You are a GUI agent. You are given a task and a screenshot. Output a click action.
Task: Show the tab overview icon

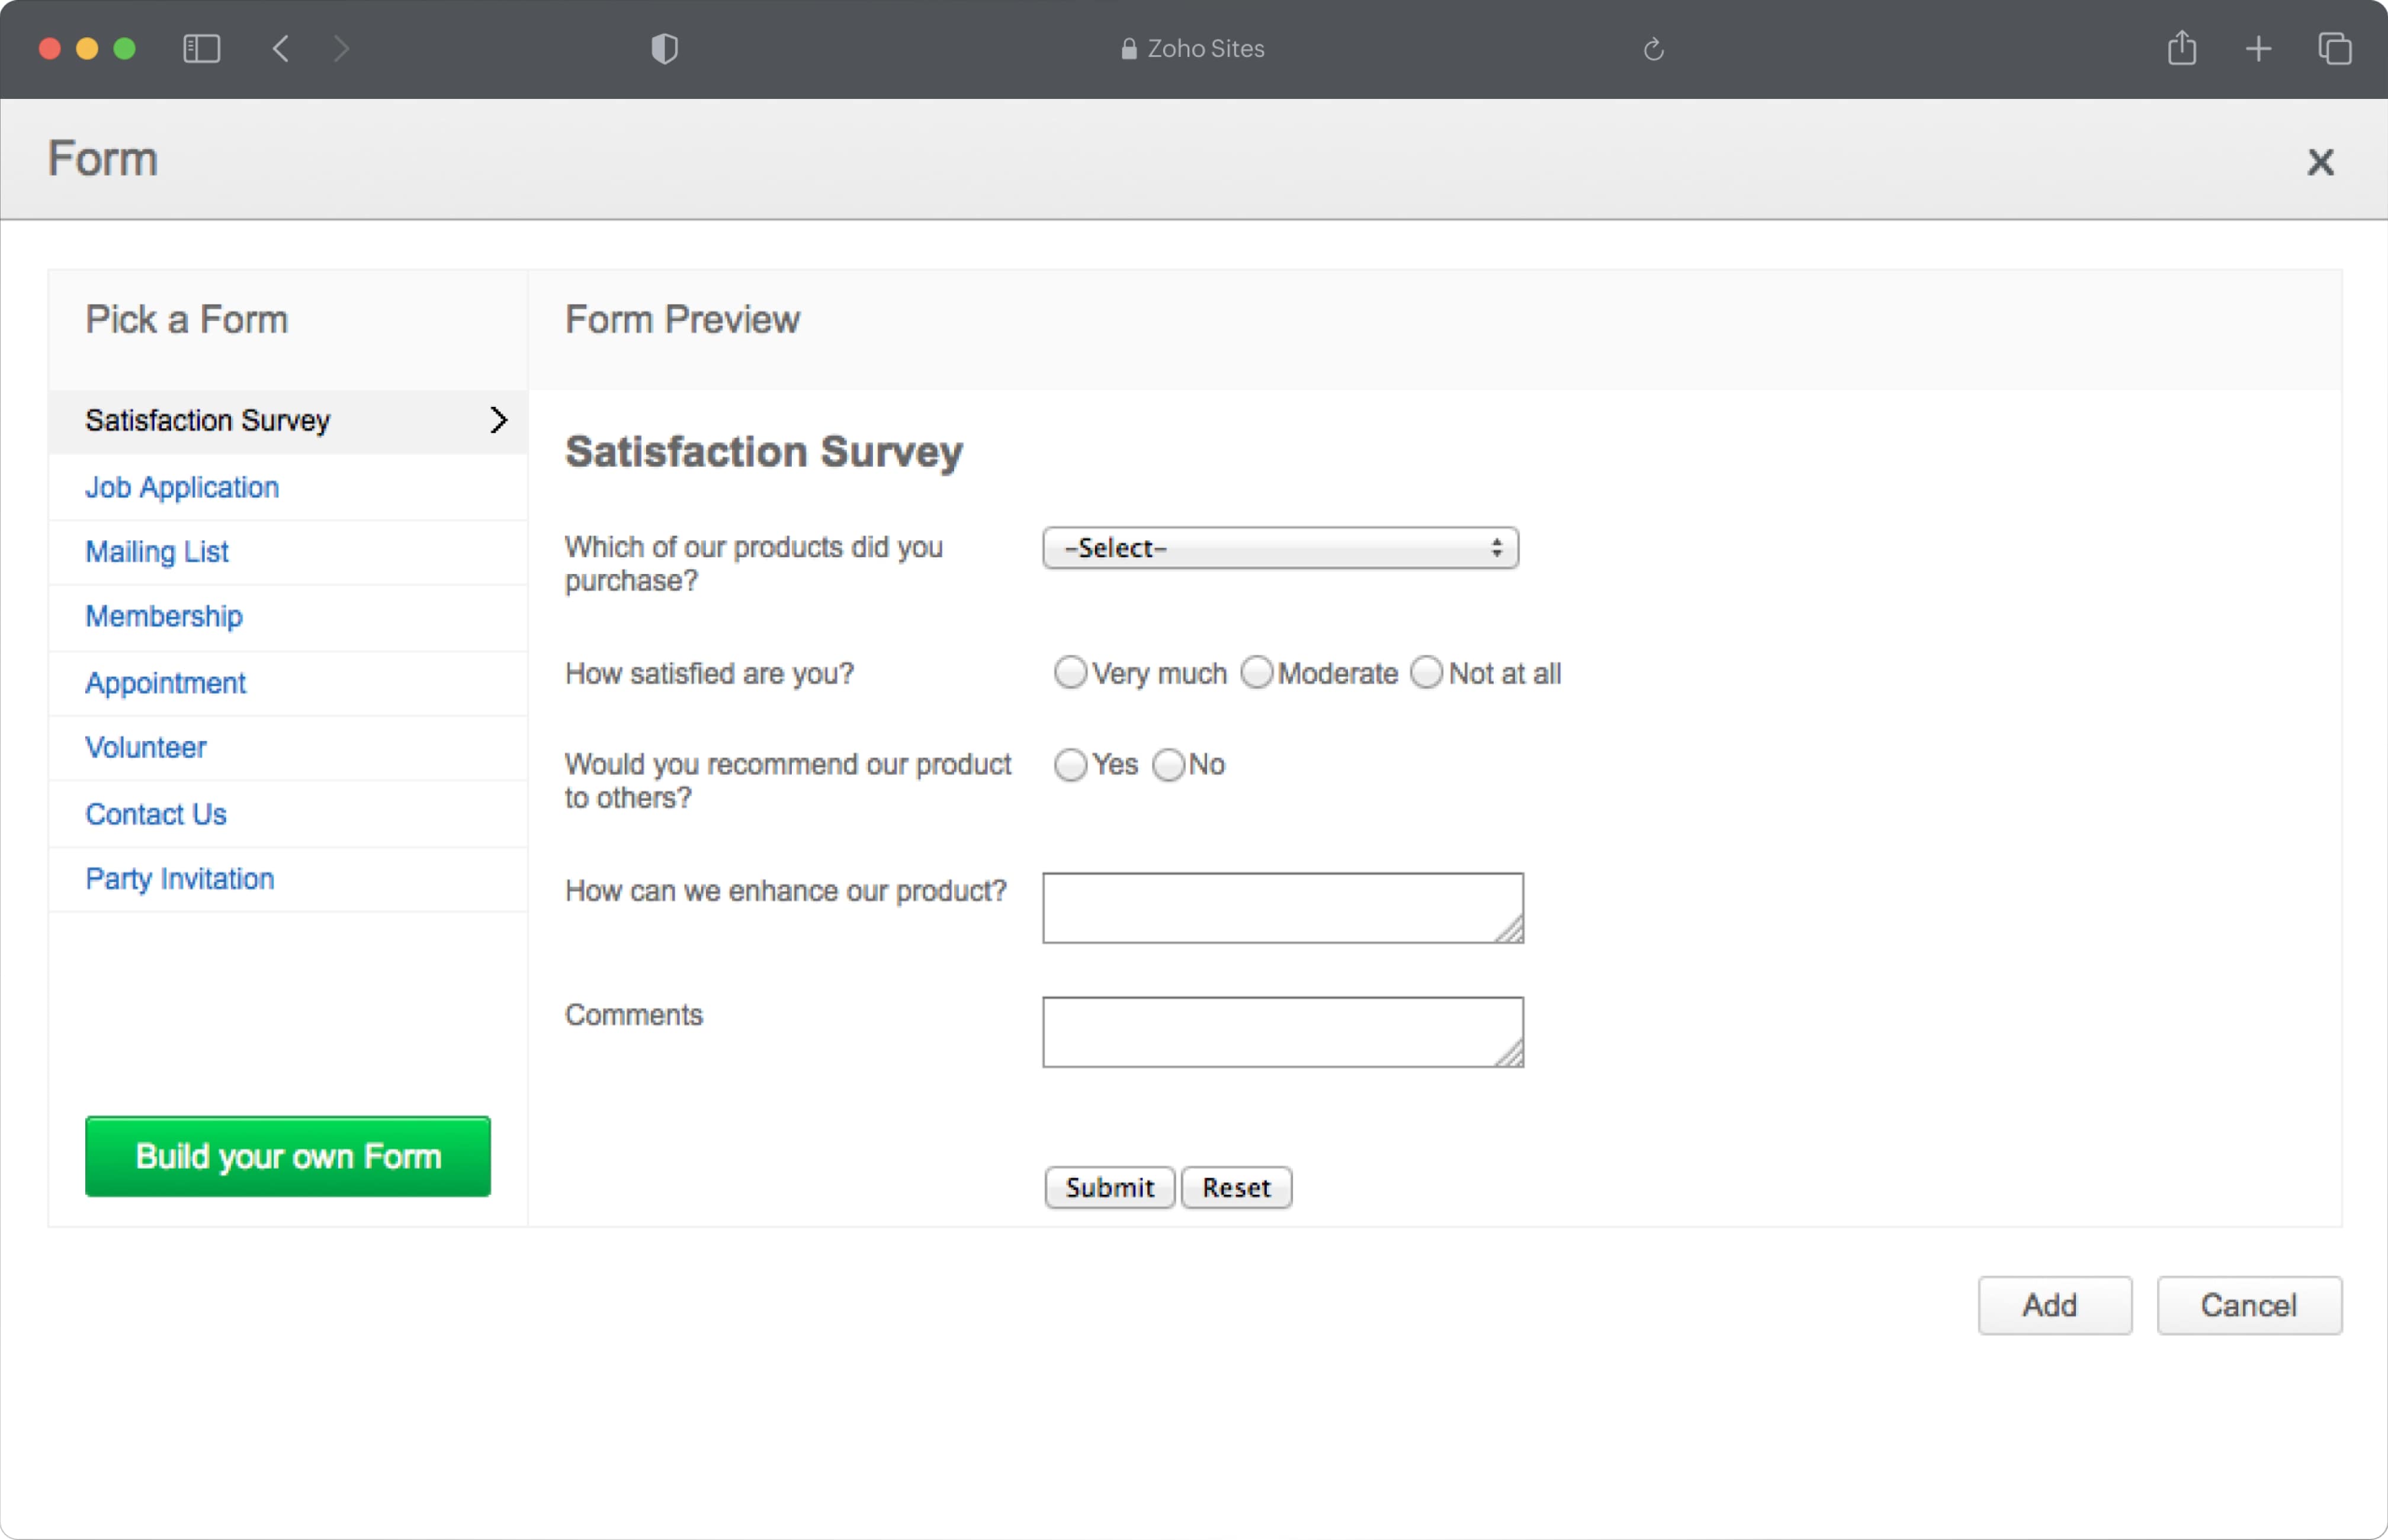[x=2334, y=48]
